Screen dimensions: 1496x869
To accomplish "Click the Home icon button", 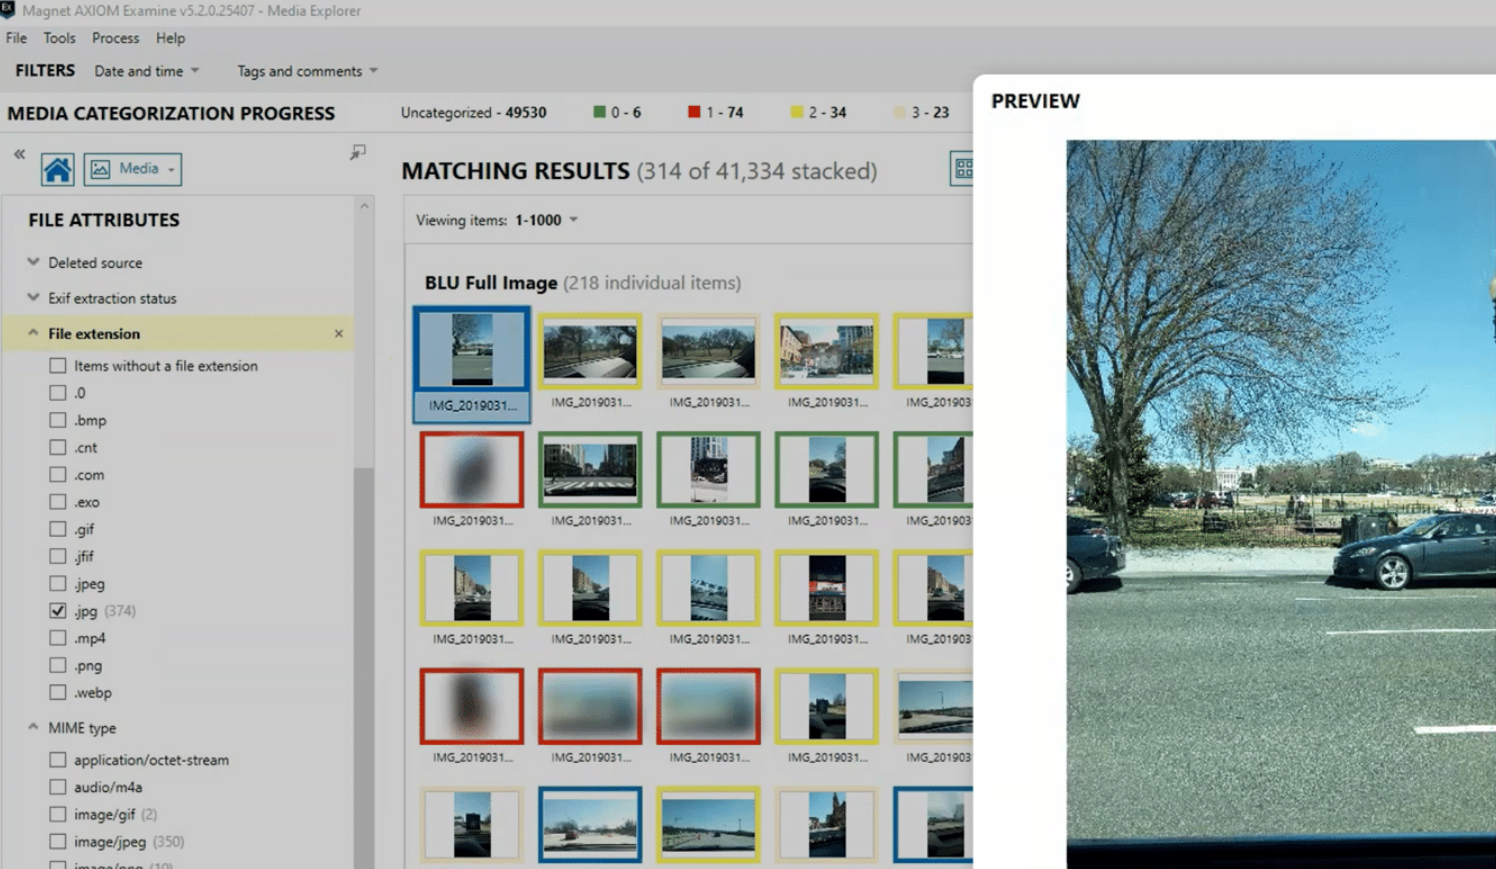I will click(57, 169).
